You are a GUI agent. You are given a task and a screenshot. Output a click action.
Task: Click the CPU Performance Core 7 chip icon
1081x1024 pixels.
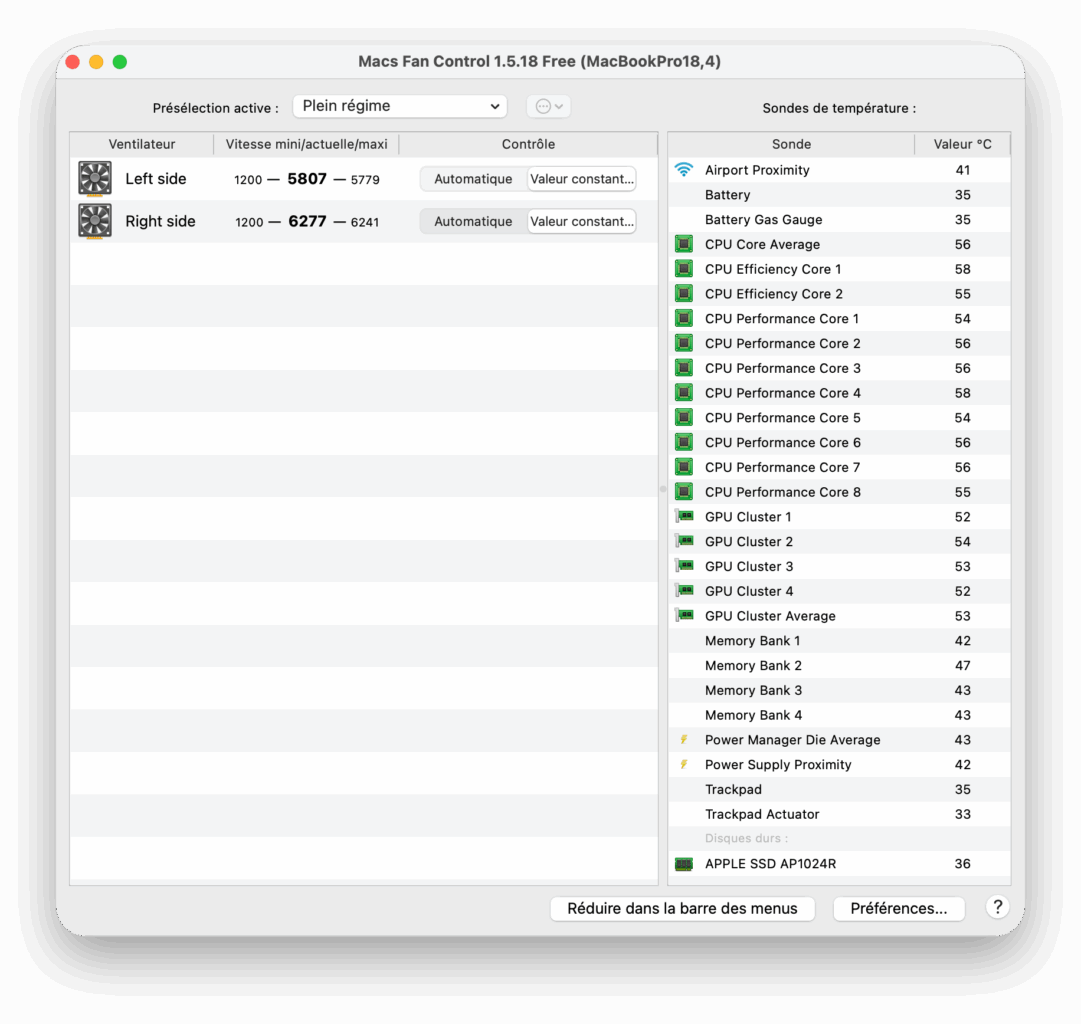[x=683, y=468]
